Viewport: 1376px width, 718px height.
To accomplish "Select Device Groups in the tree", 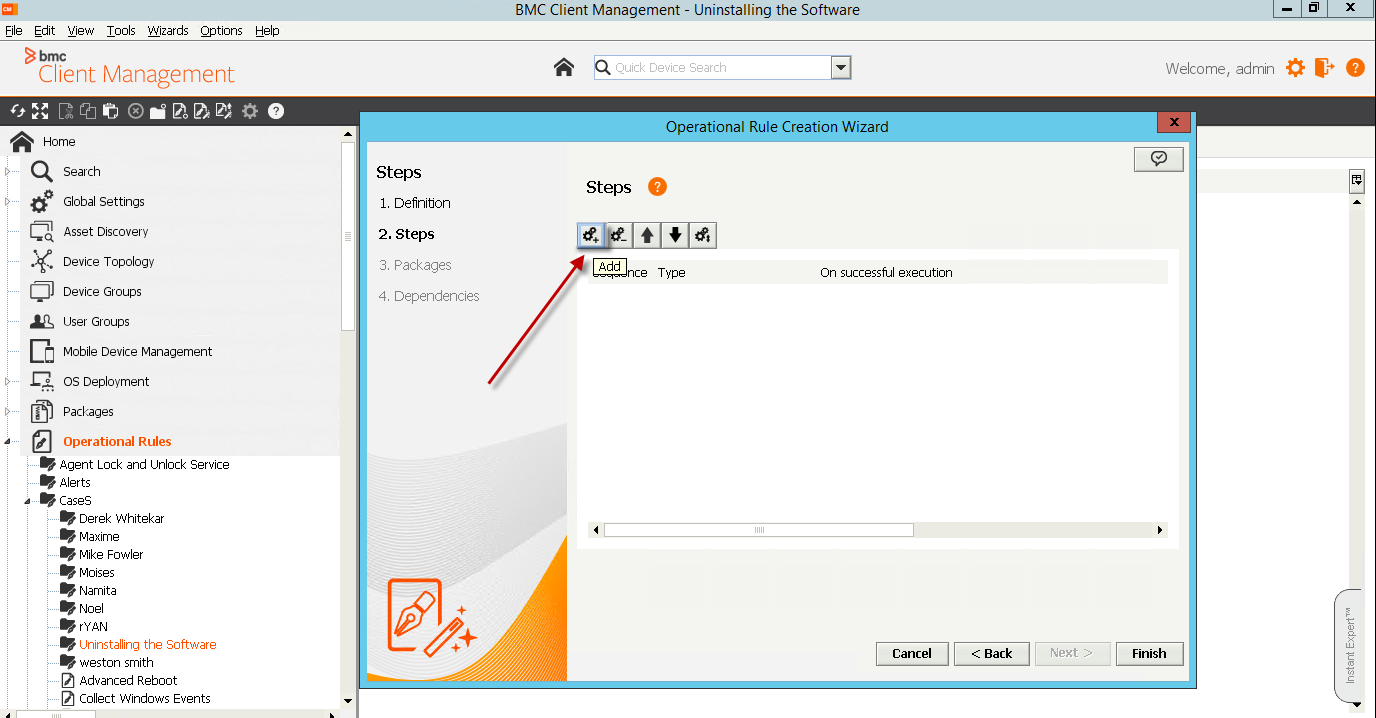I will (x=102, y=291).
